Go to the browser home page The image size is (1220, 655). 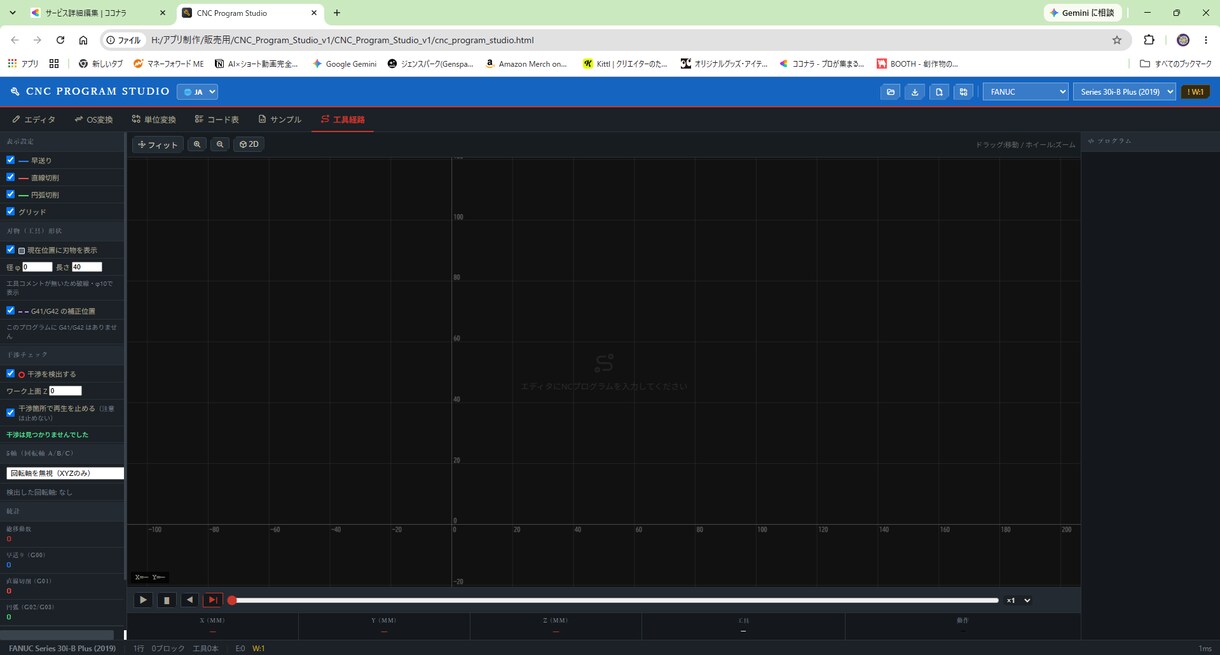83,40
